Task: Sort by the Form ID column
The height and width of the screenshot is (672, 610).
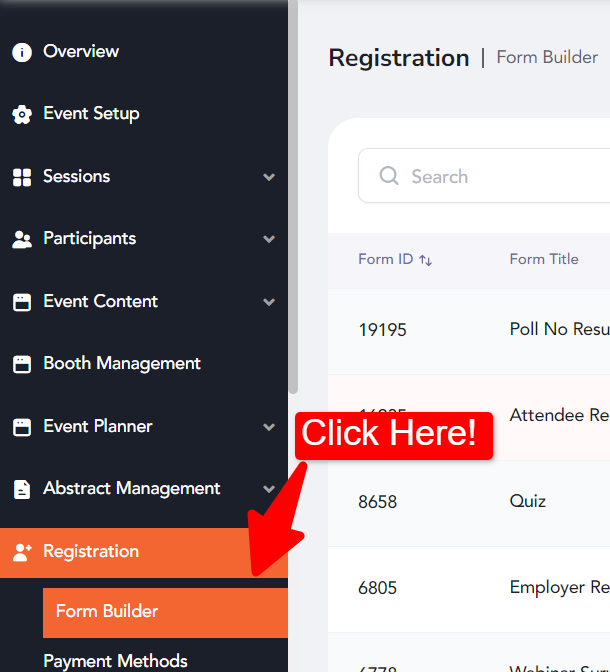Action: point(395,259)
